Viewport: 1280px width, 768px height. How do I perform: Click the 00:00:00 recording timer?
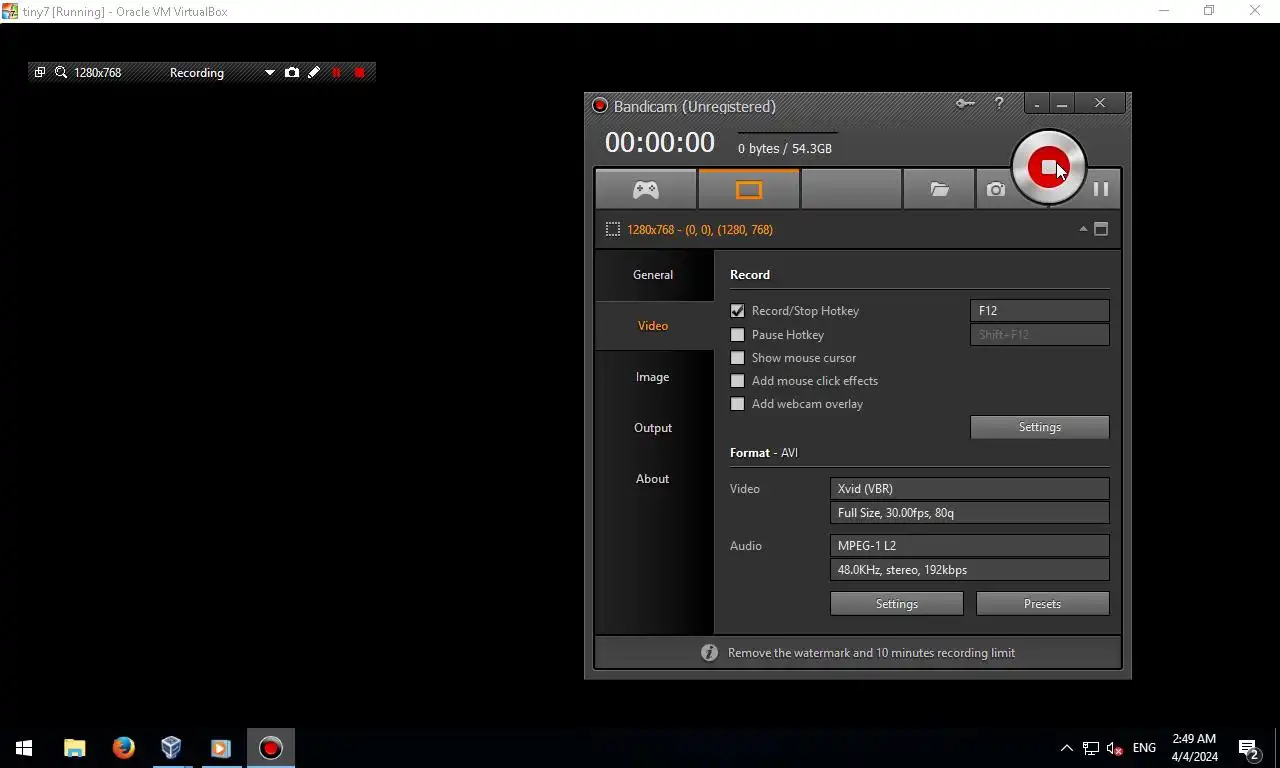(660, 143)
